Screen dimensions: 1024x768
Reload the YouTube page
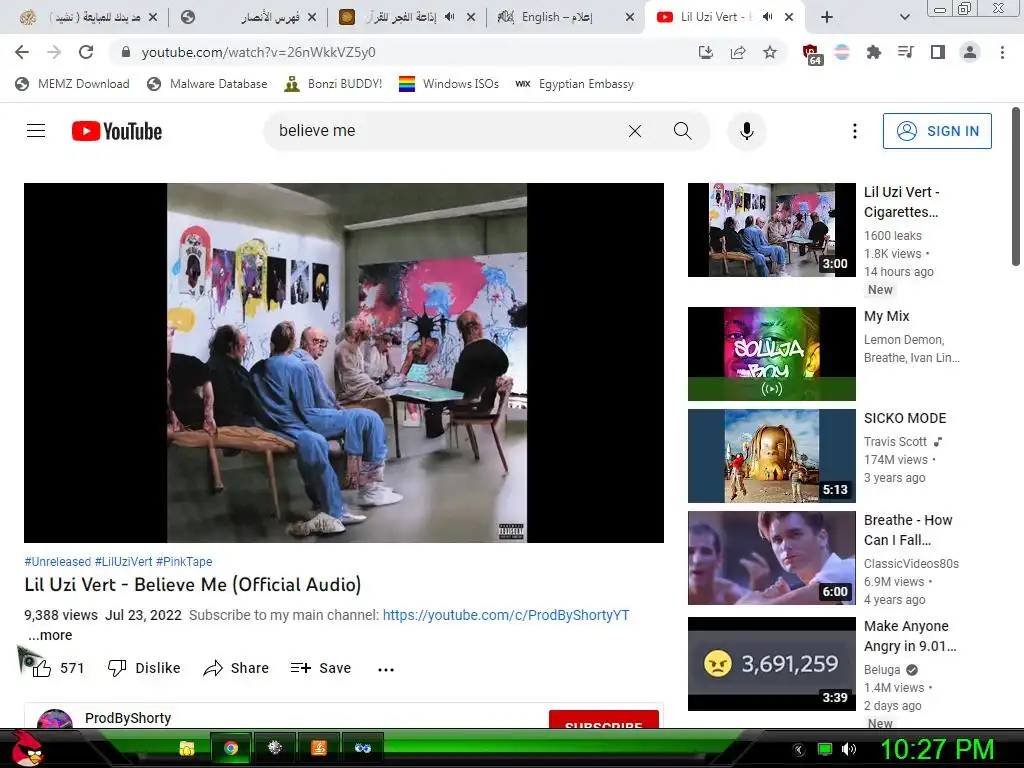86,52
